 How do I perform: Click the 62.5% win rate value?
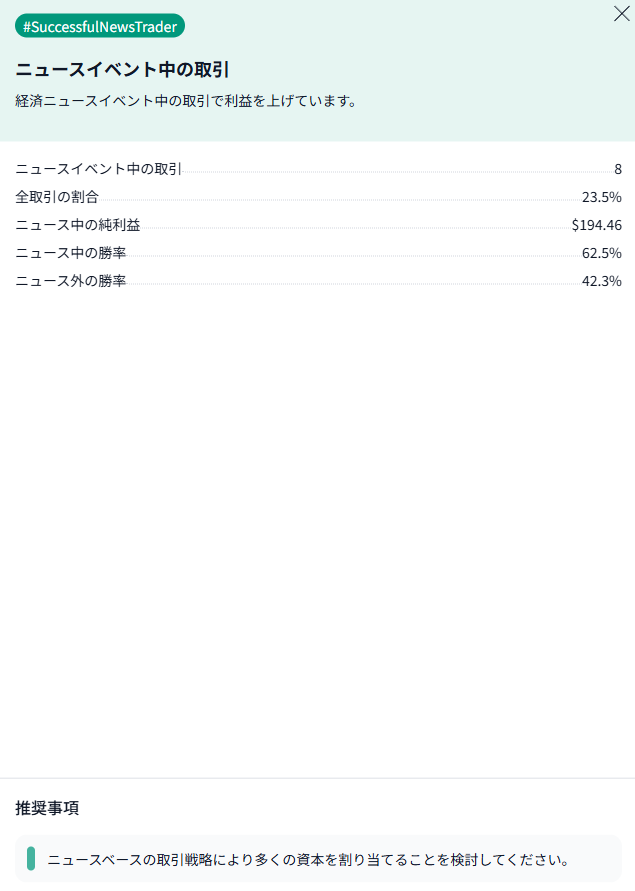click(601, 253)
